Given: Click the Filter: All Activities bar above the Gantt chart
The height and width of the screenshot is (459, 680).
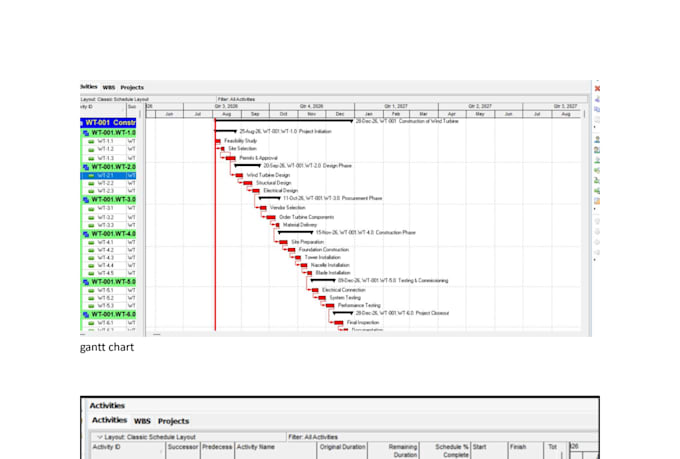Looking at the screenshot, I should (x=401, y=99).
